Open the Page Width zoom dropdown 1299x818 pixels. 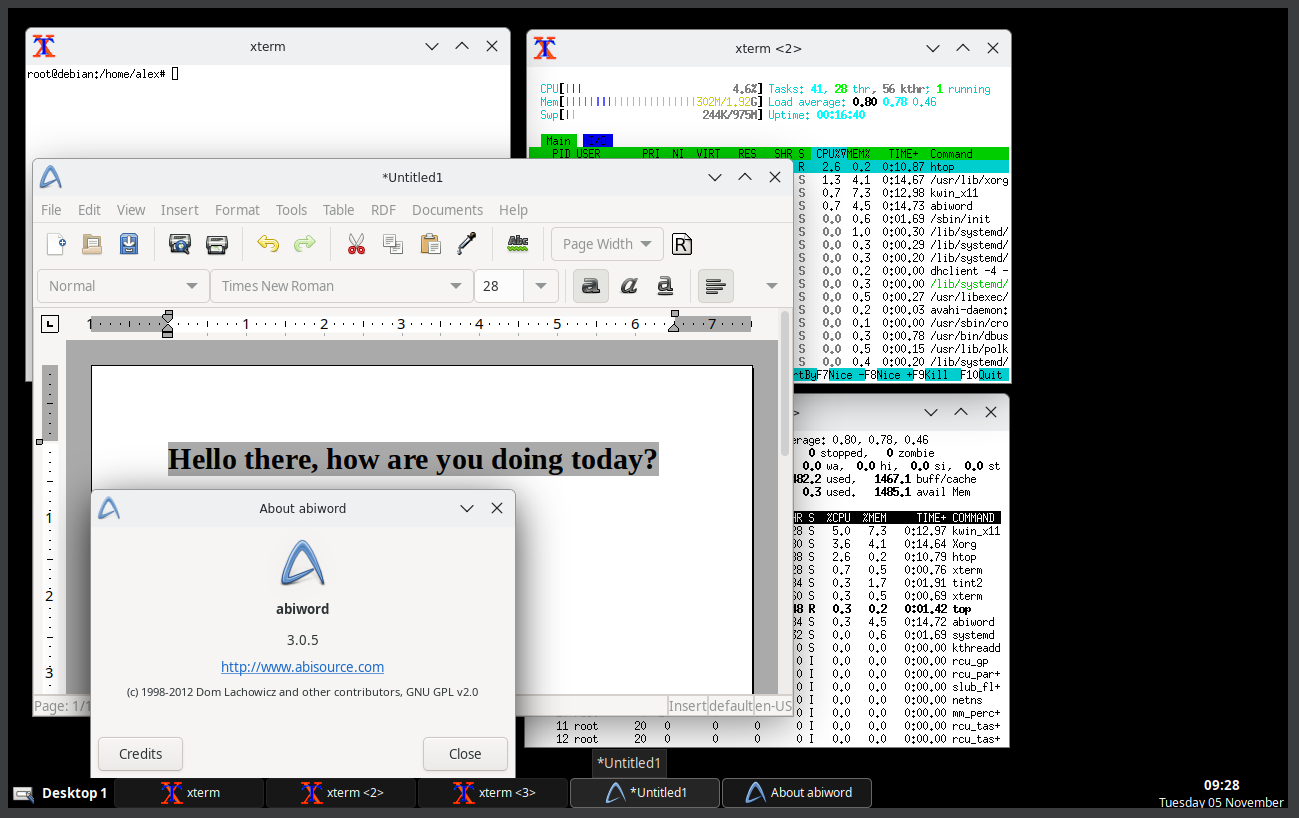point(607,244)
